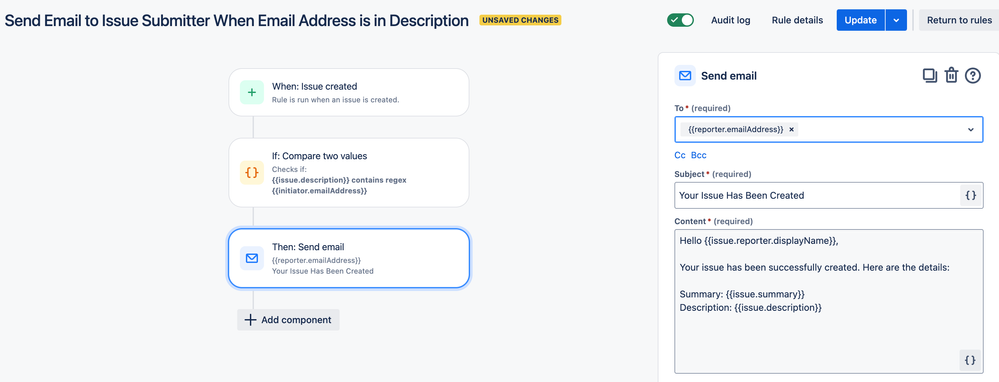Screen dimensions: 999x382
Task: Click into the Subject input field
Action: point(816,196)
